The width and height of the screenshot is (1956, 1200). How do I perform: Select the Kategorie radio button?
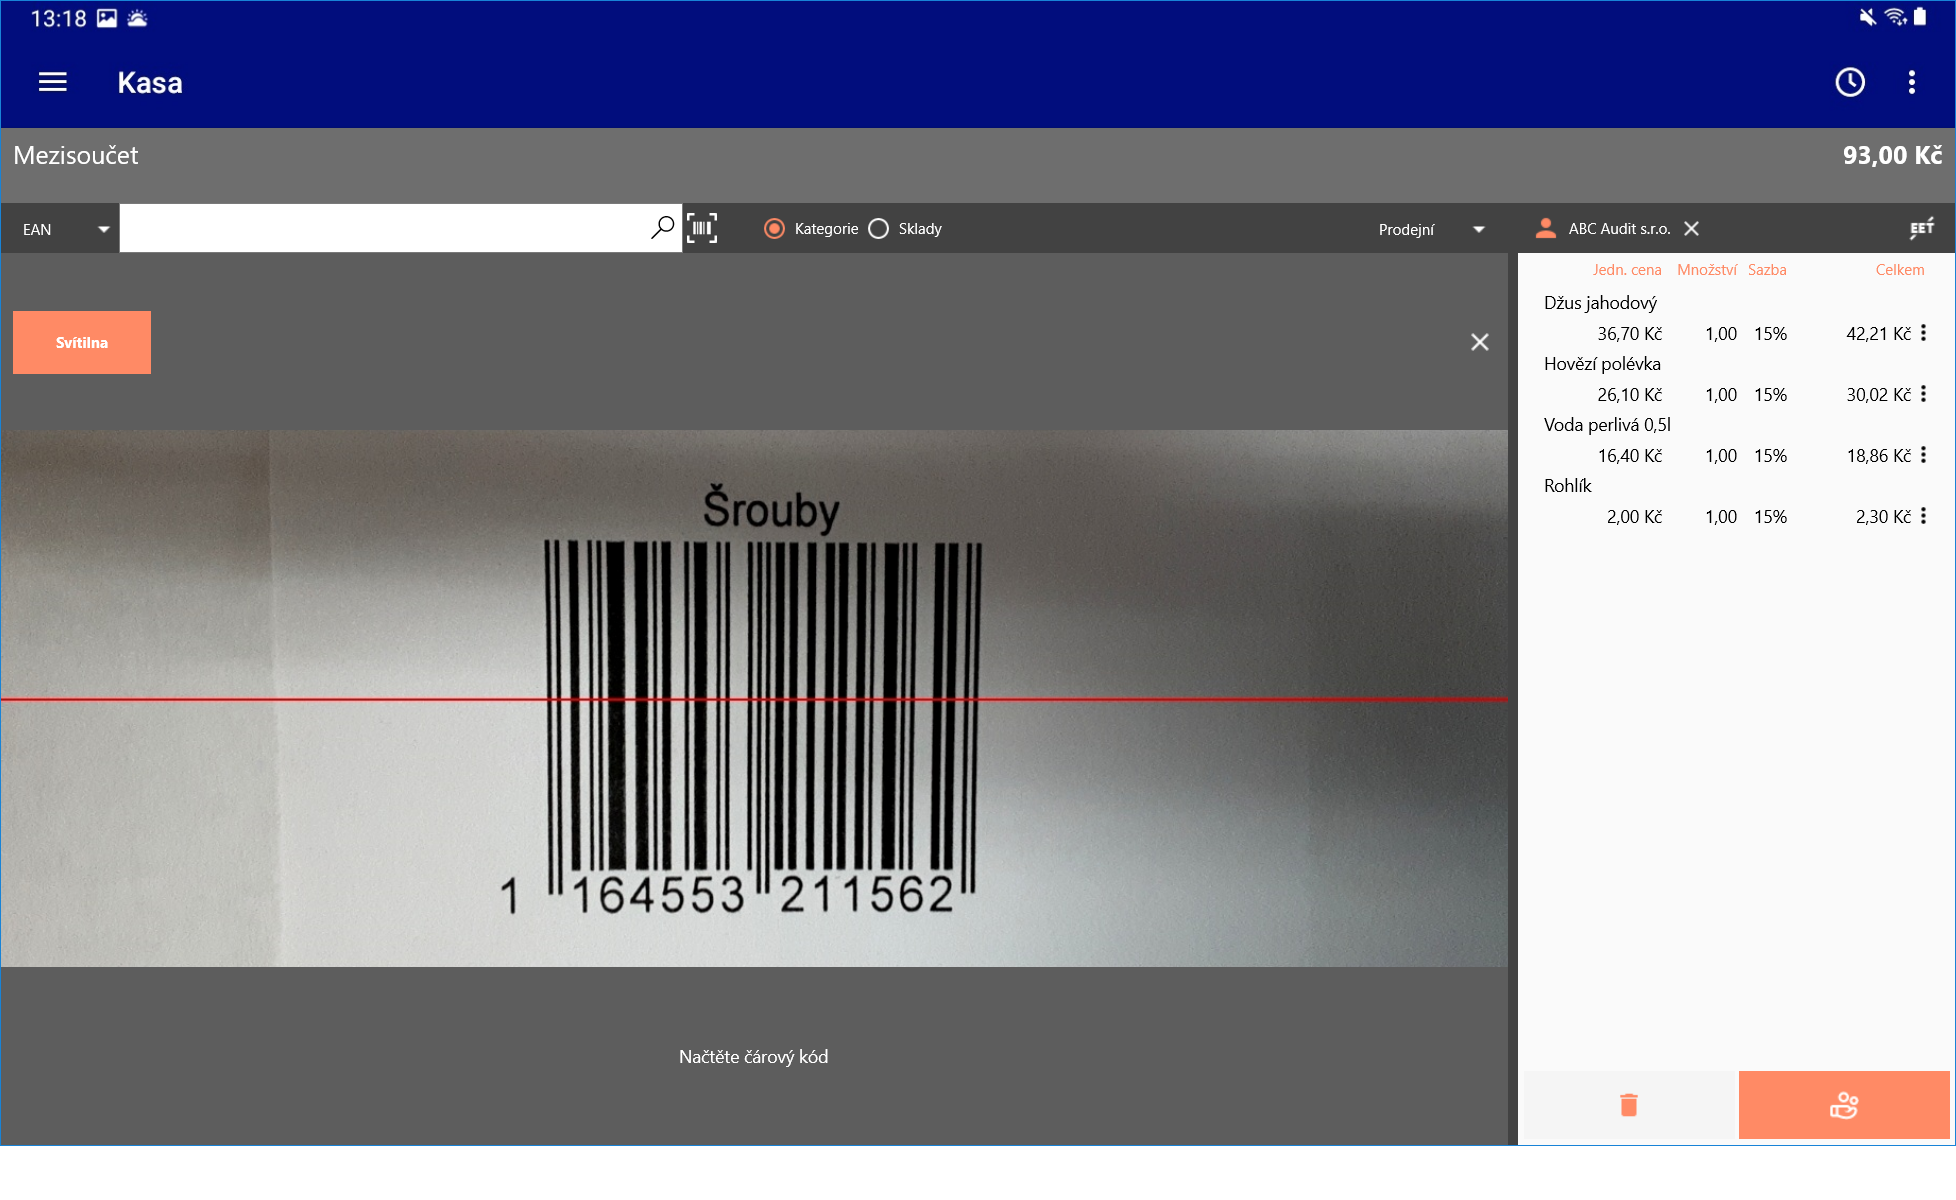click(x=774, y=229)
